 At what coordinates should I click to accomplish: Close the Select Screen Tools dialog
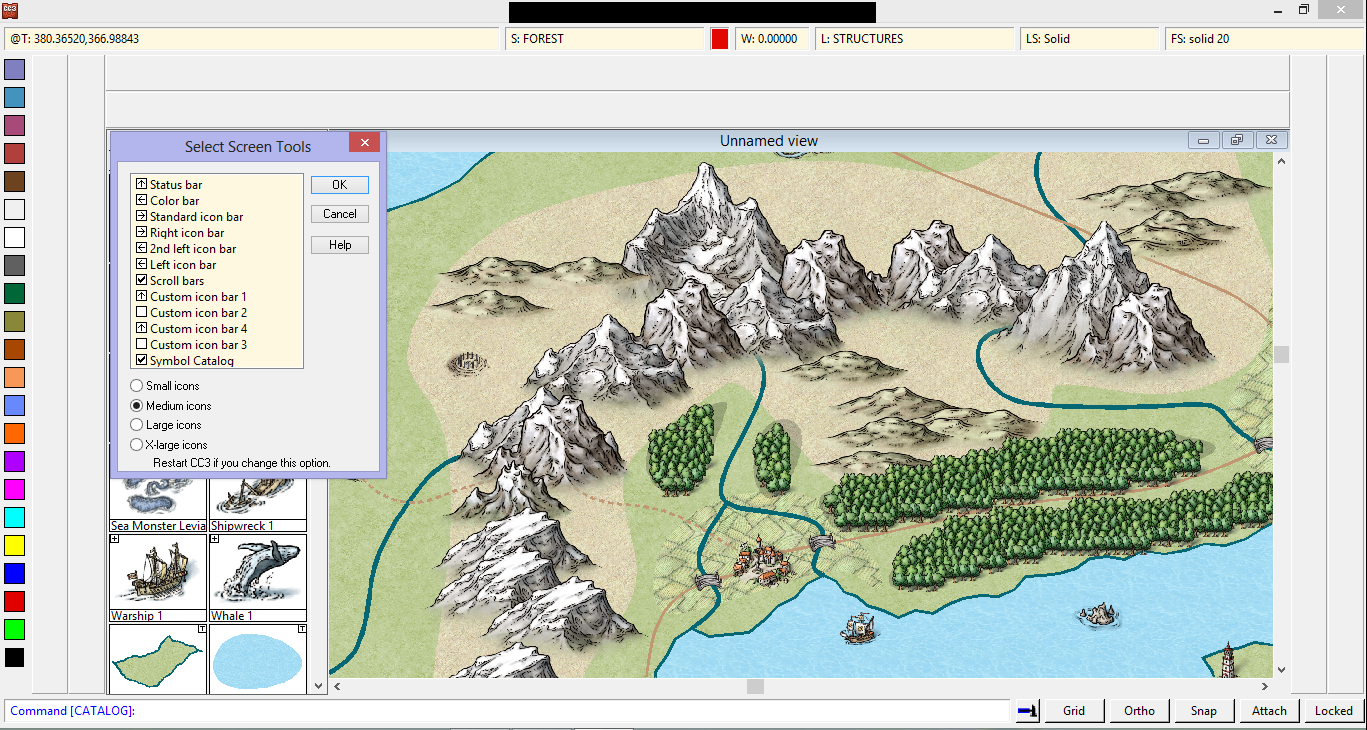point(364,143)
